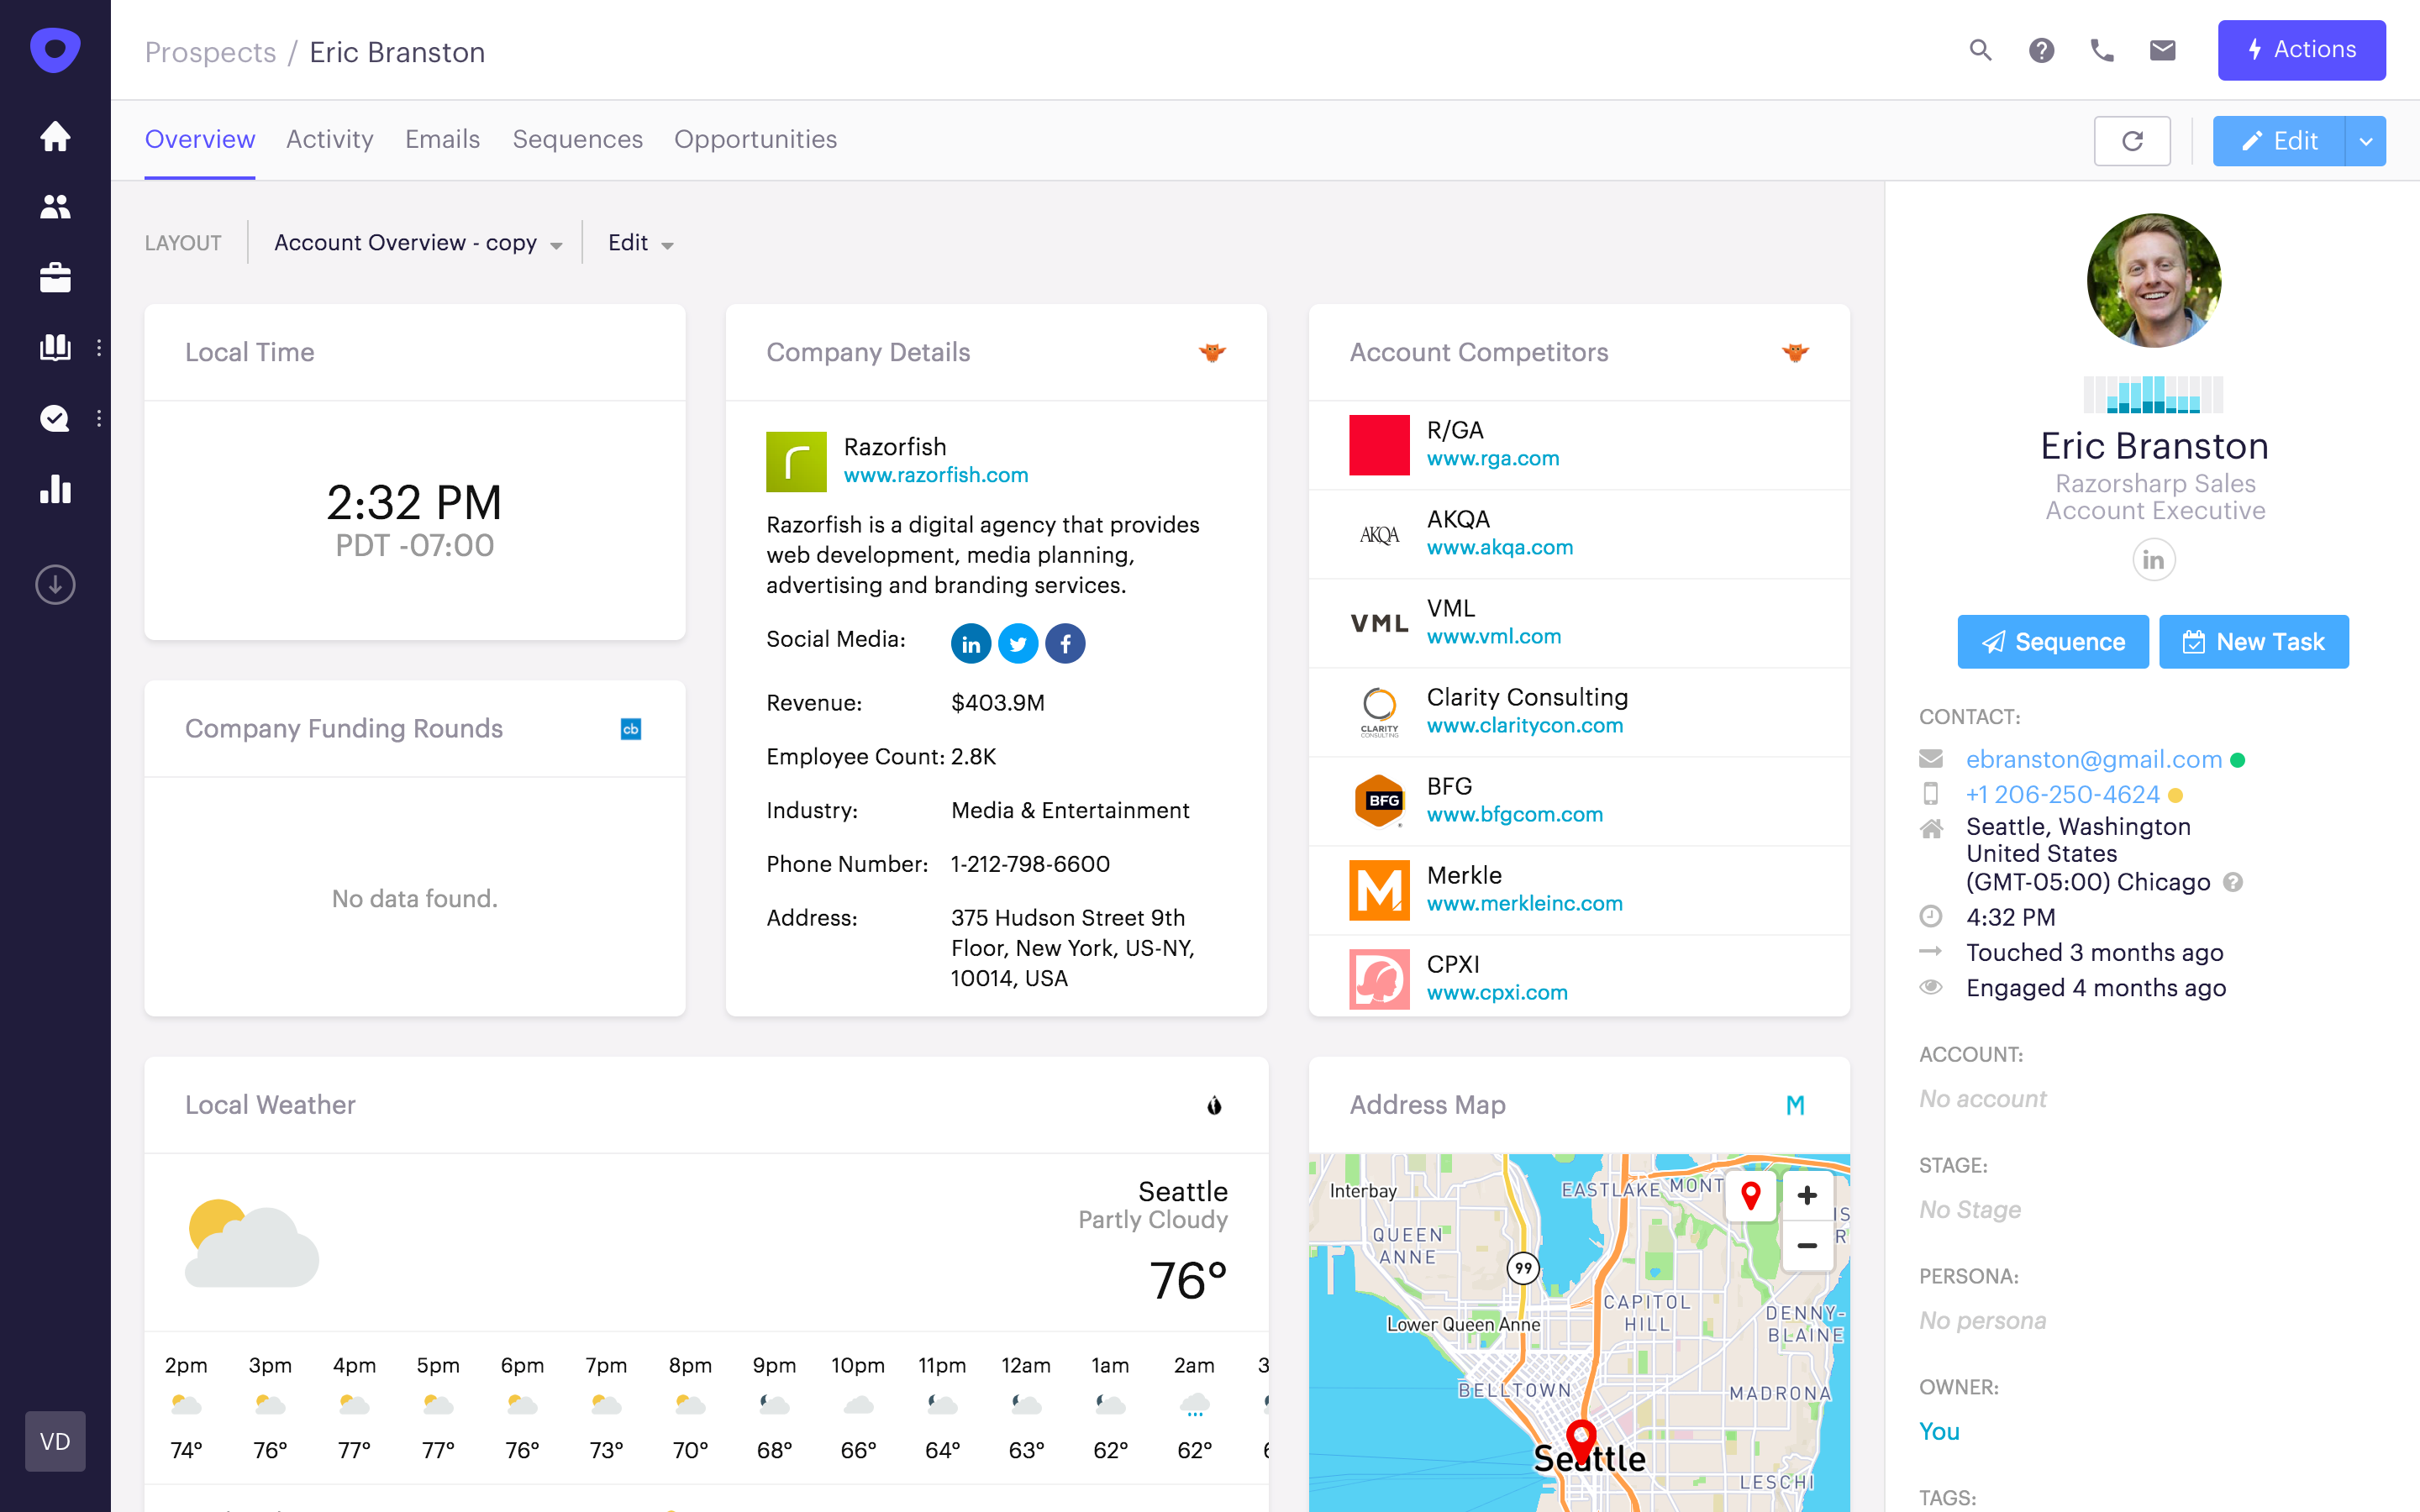The width and height of the screenshot is (2420, 1512).
Task: Start a Sequence for Eric Branston
Action: click(2052, 641)
